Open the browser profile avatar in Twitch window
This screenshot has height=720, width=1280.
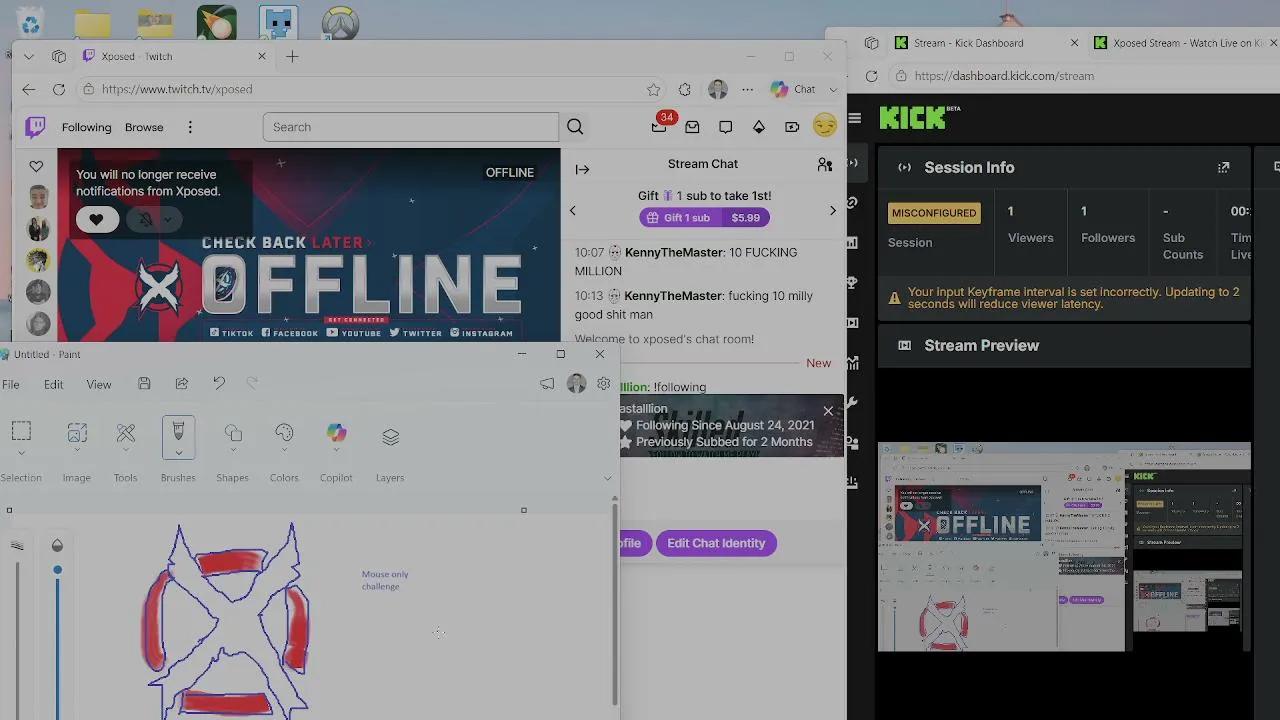coord(718,89)
